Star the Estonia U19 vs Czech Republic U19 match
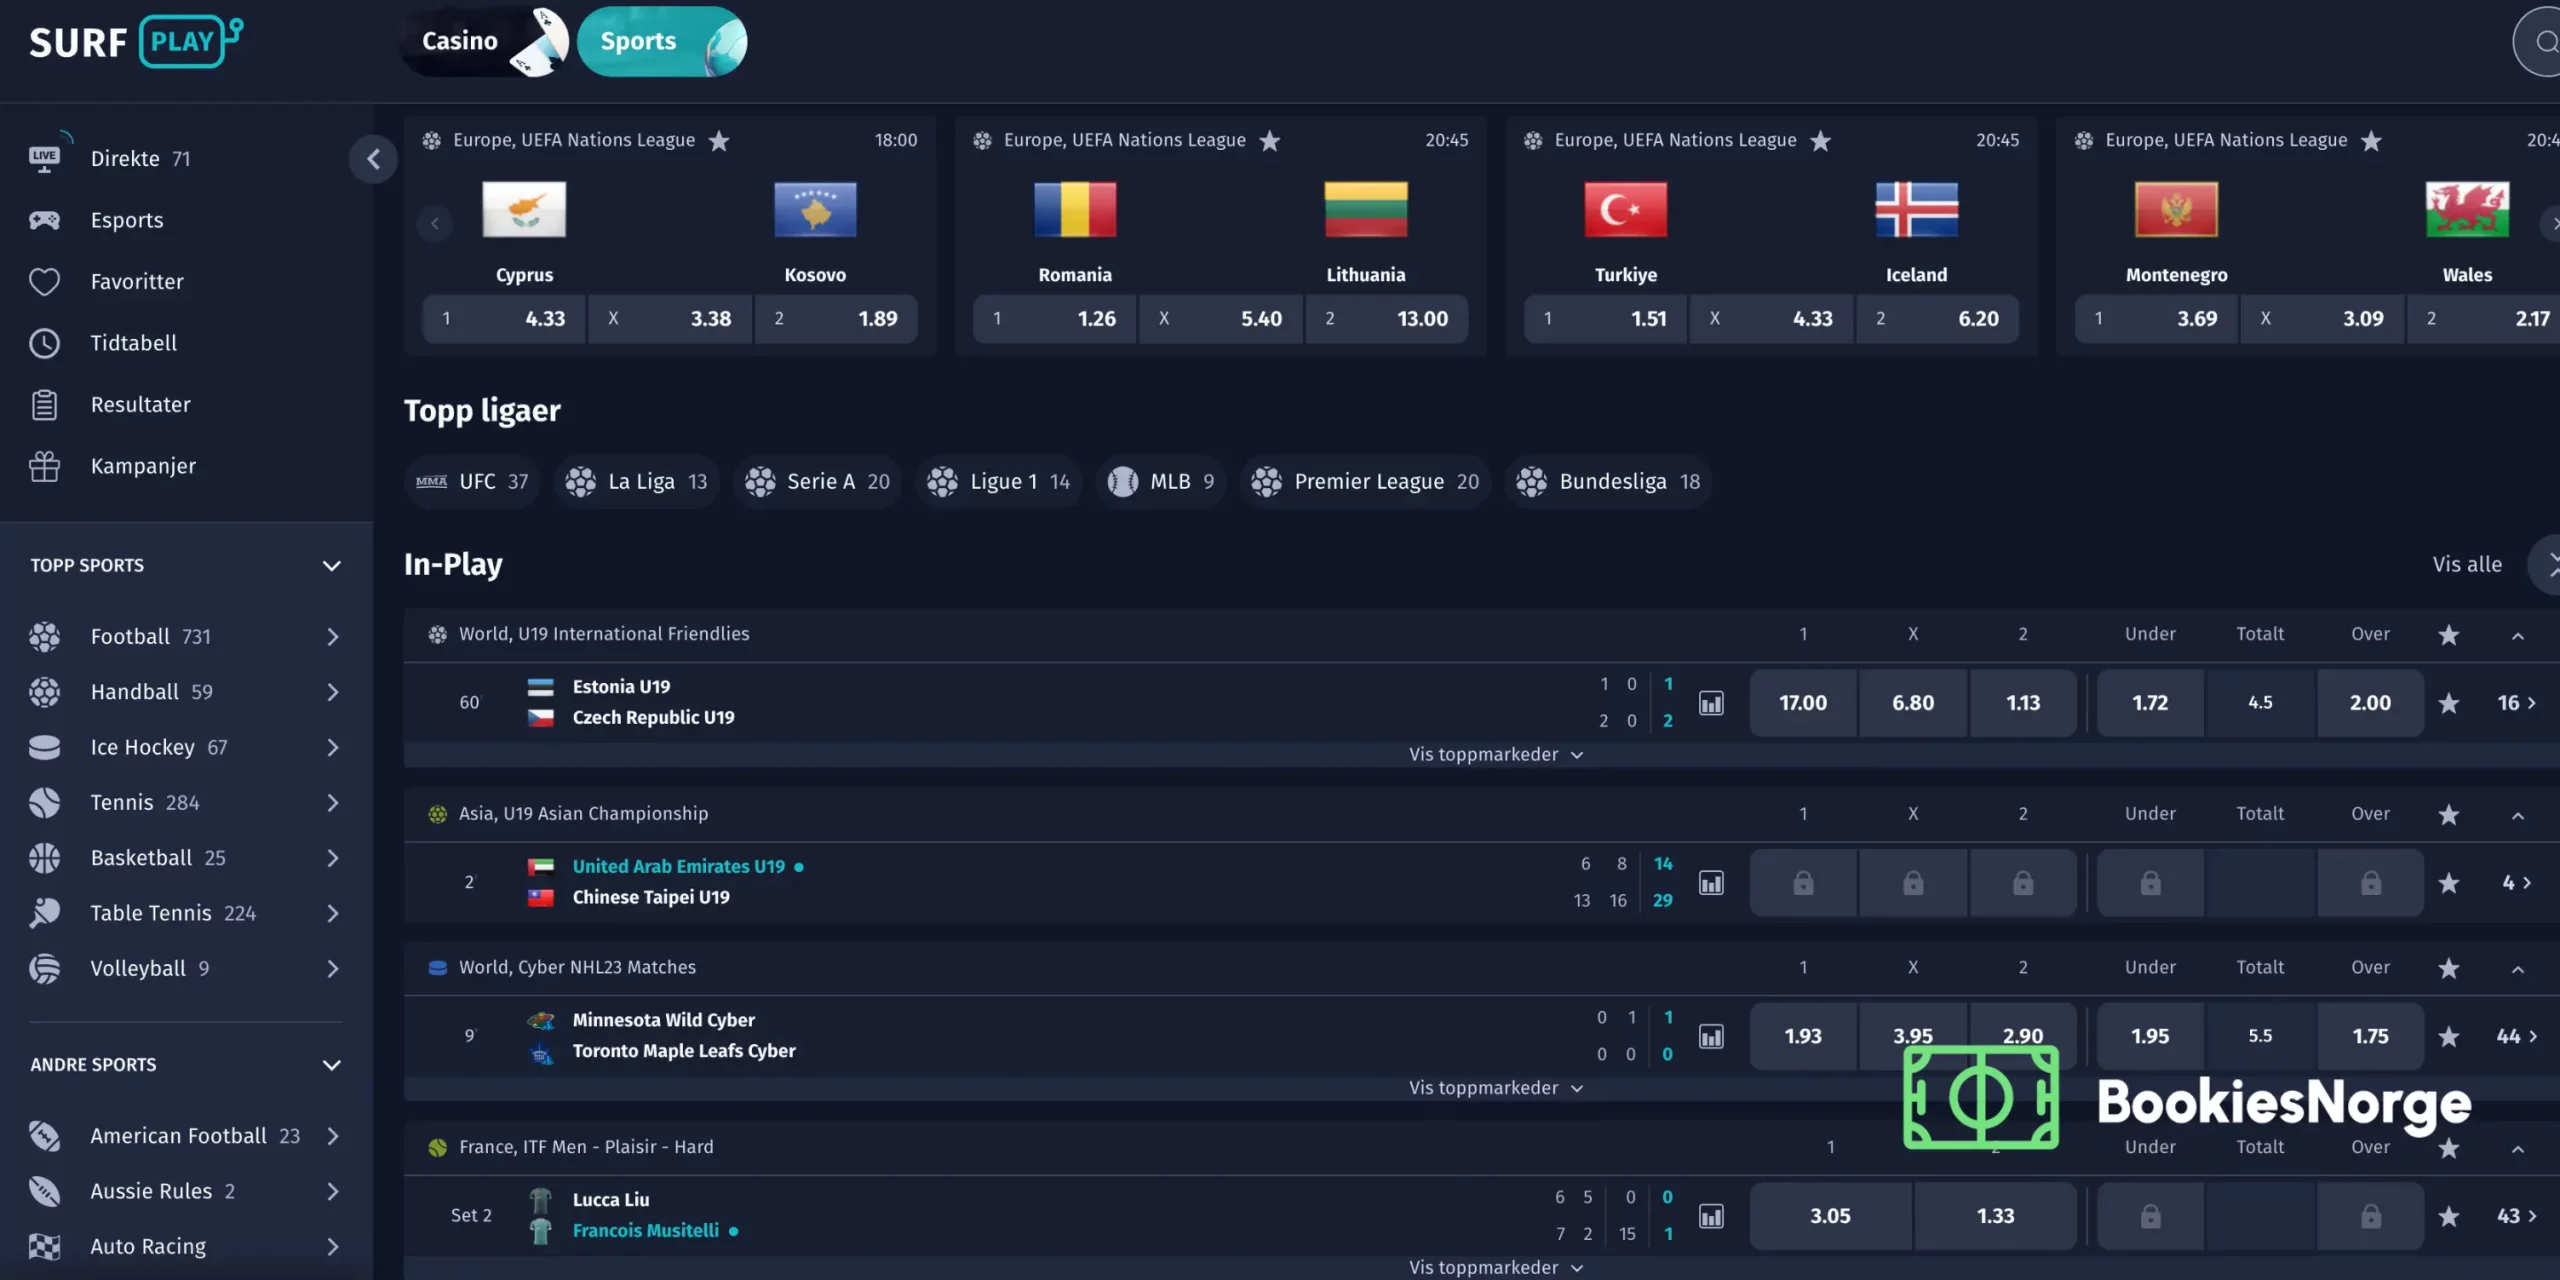This screenshot has width=2560, height=1280. (x=2448, y=703)
